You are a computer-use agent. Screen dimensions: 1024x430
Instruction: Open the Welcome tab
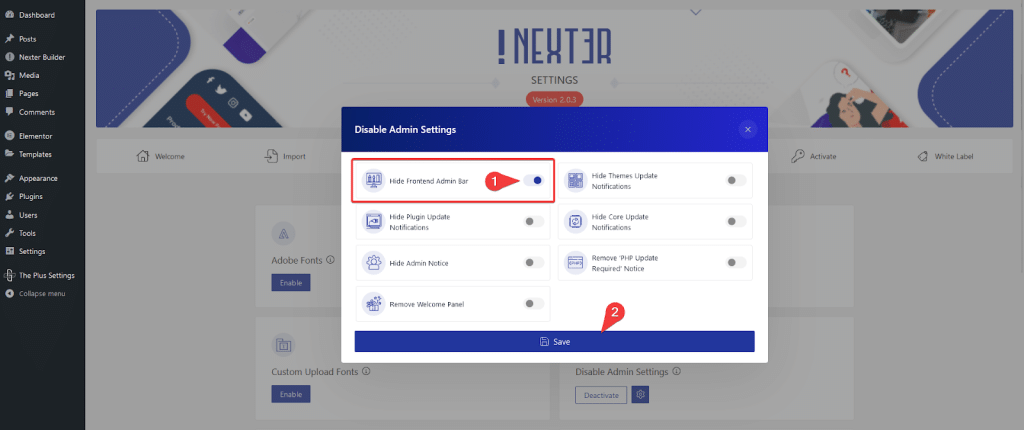tap(161, 157)
